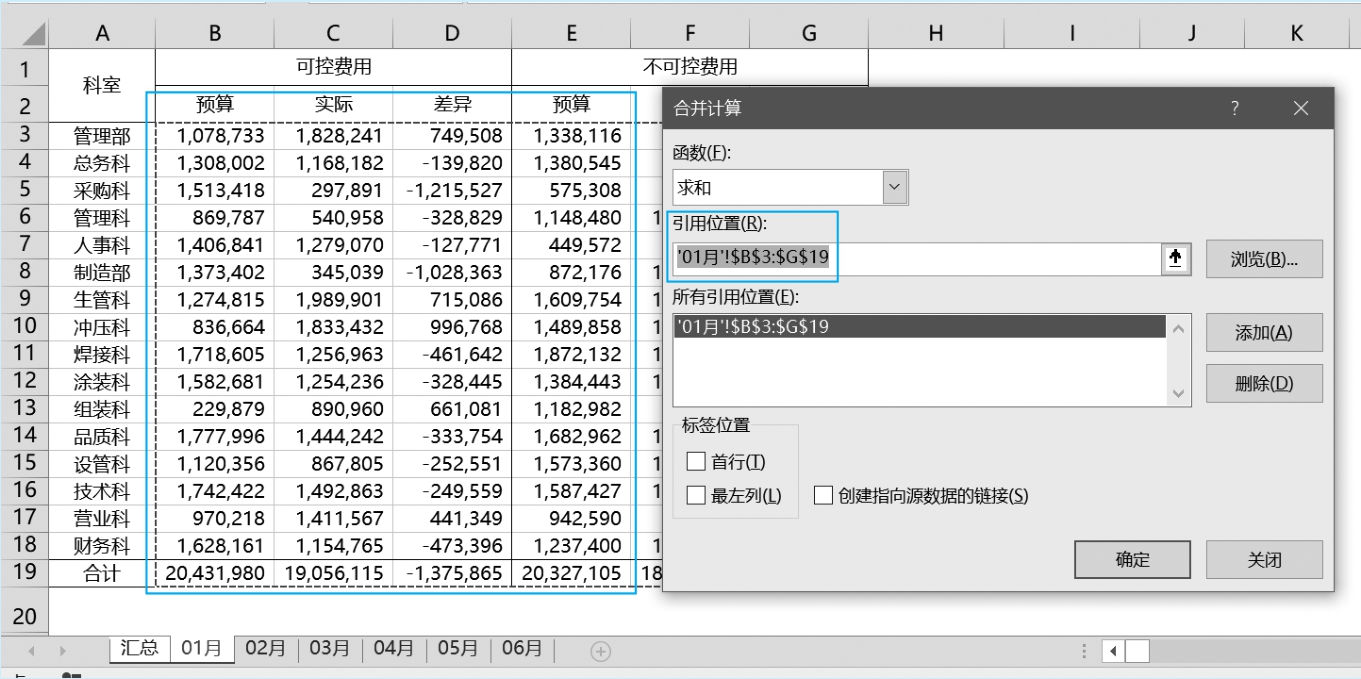The height and width of the screenshot is (679, 1361).
Task: Enable the 首行 checkbox
Action: [696, 461]
